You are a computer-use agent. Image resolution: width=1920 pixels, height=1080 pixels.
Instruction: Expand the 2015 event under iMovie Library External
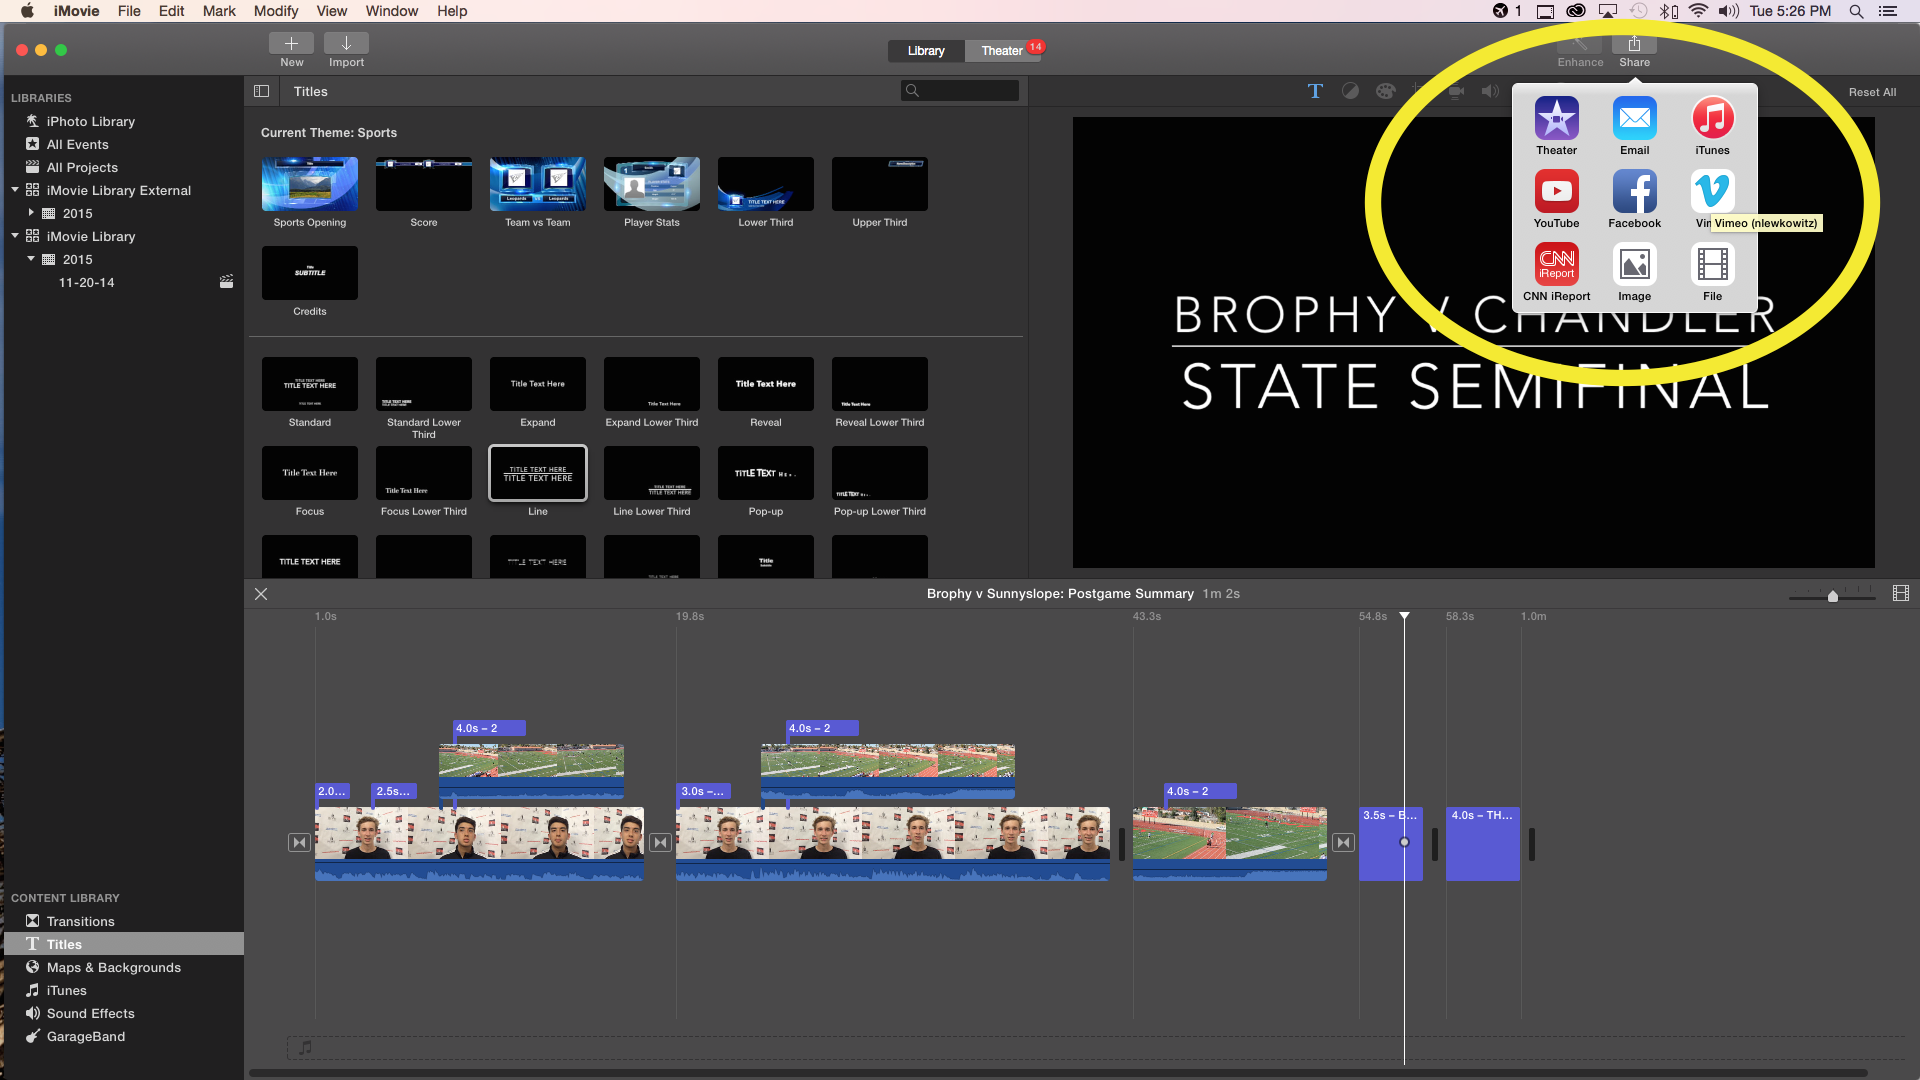pyautogui.click(x=31, y=213)
